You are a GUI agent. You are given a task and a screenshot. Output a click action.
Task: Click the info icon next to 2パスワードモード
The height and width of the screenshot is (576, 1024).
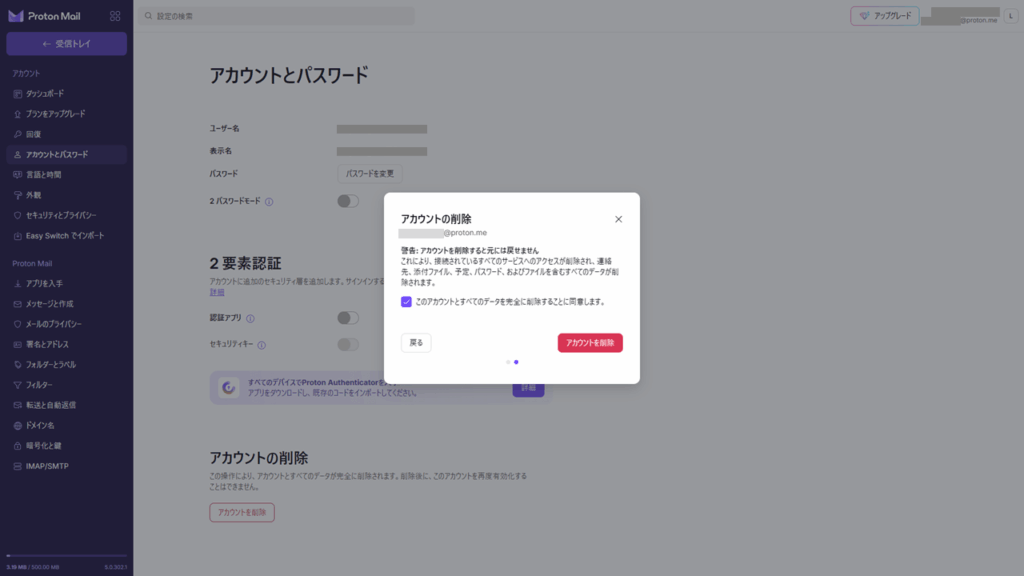coord(269,201)
